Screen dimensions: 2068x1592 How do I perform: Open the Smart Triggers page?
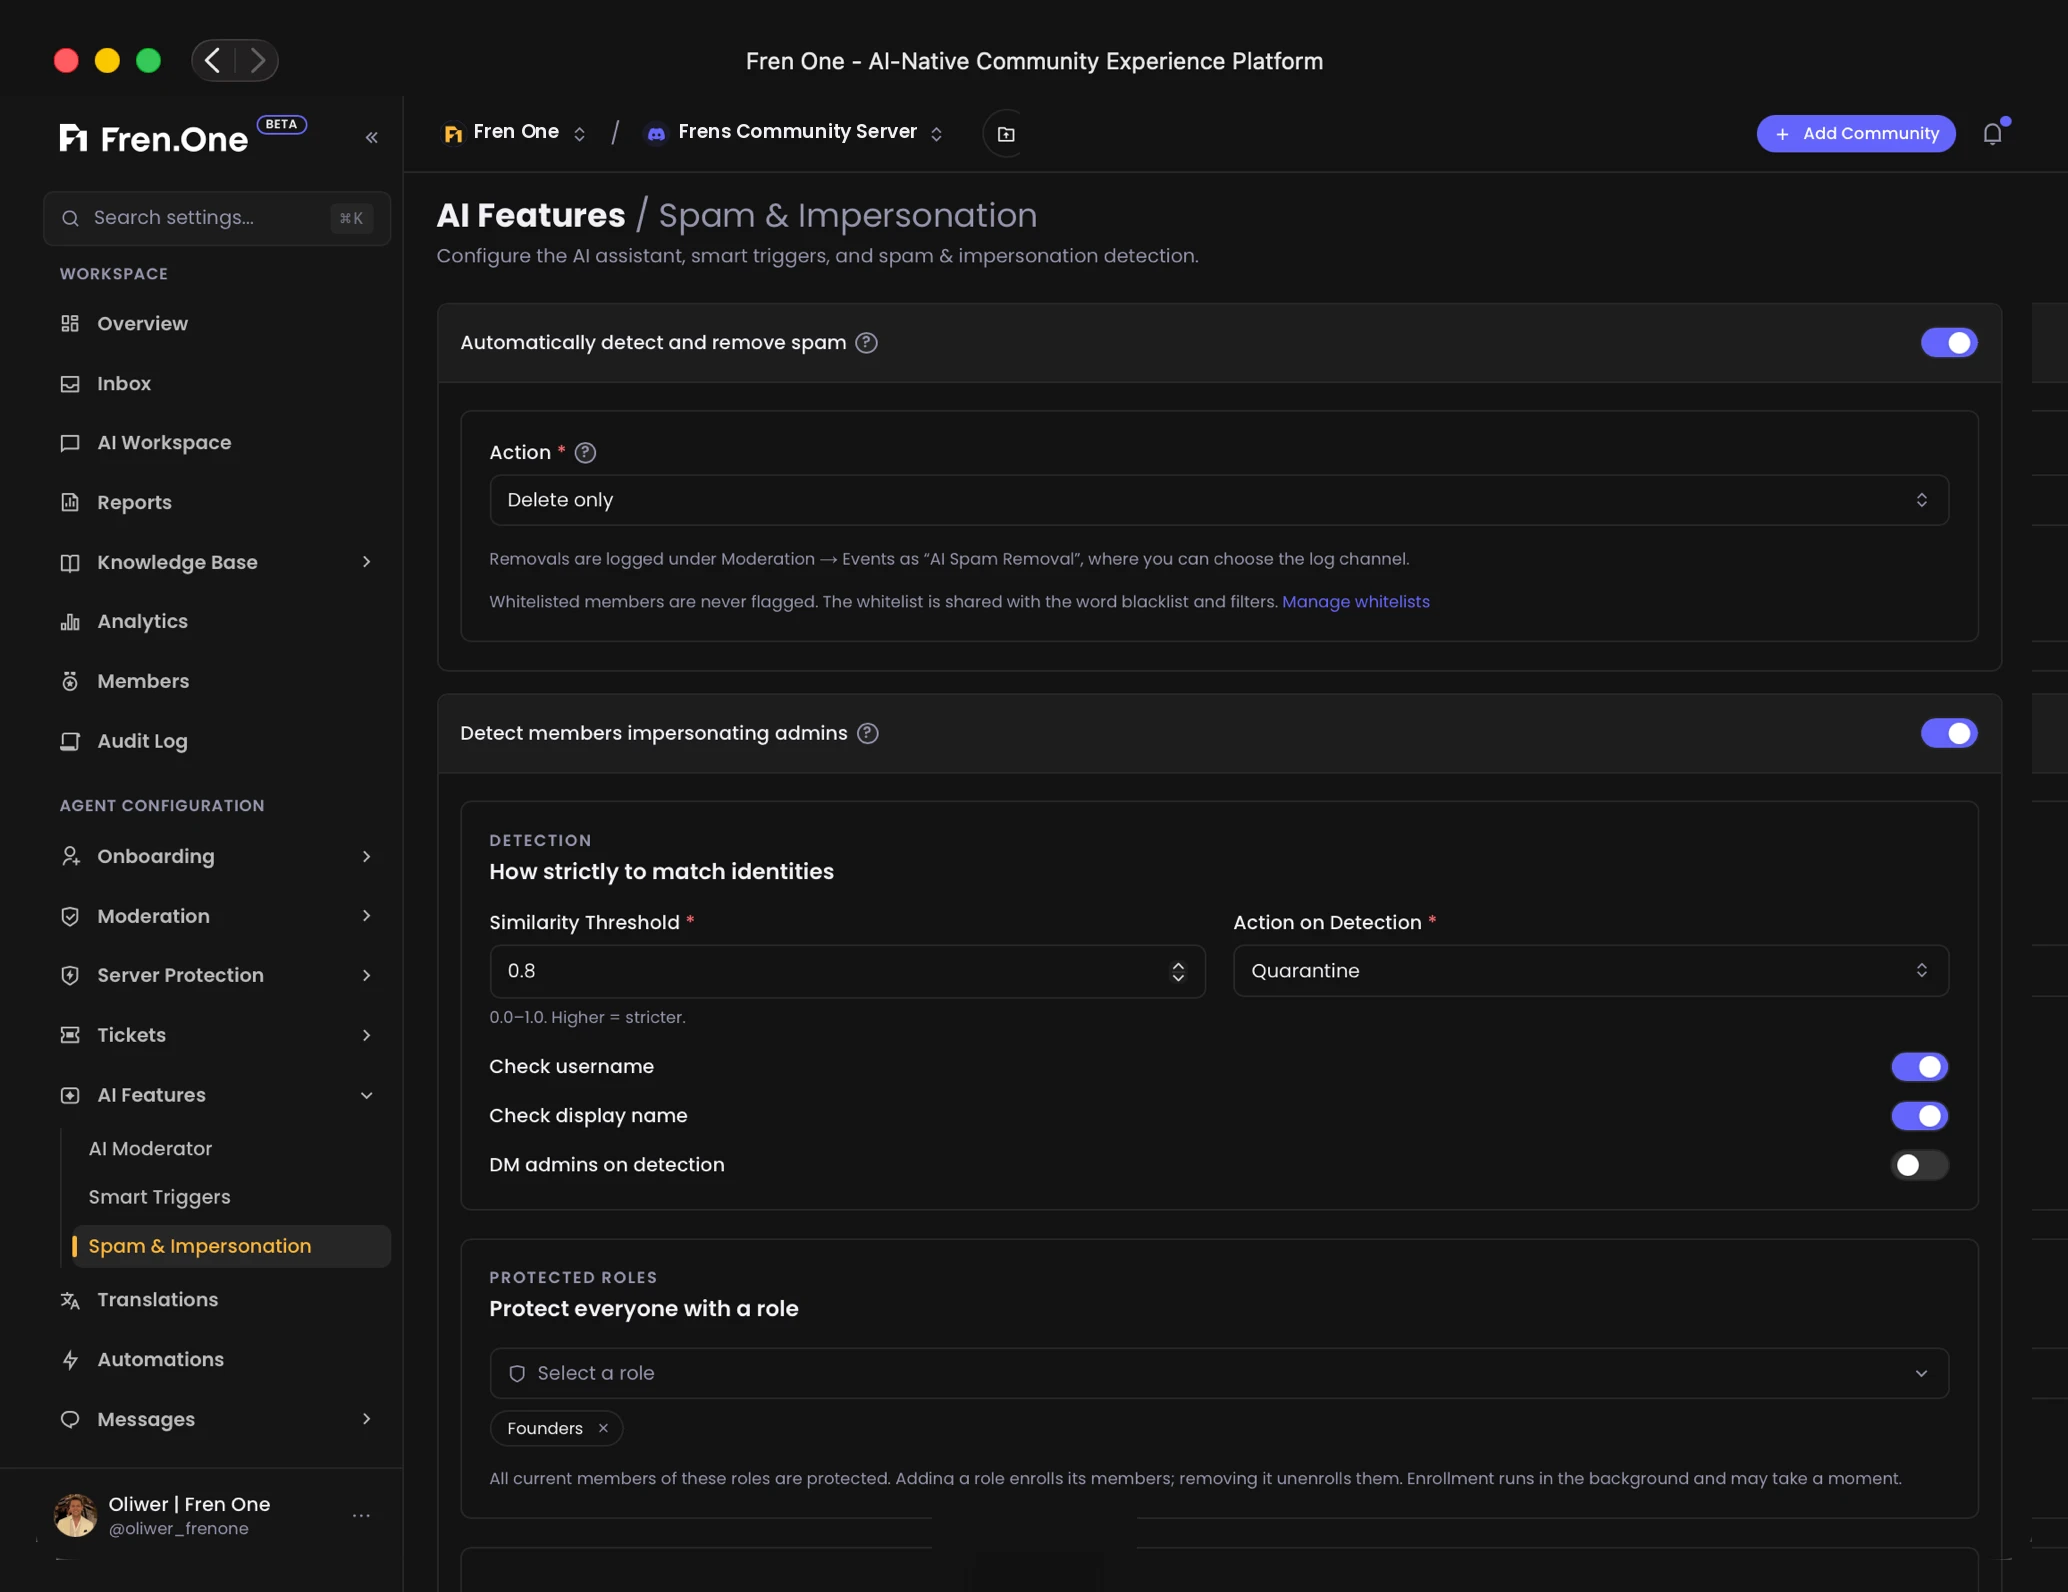tap(159, 1197)
